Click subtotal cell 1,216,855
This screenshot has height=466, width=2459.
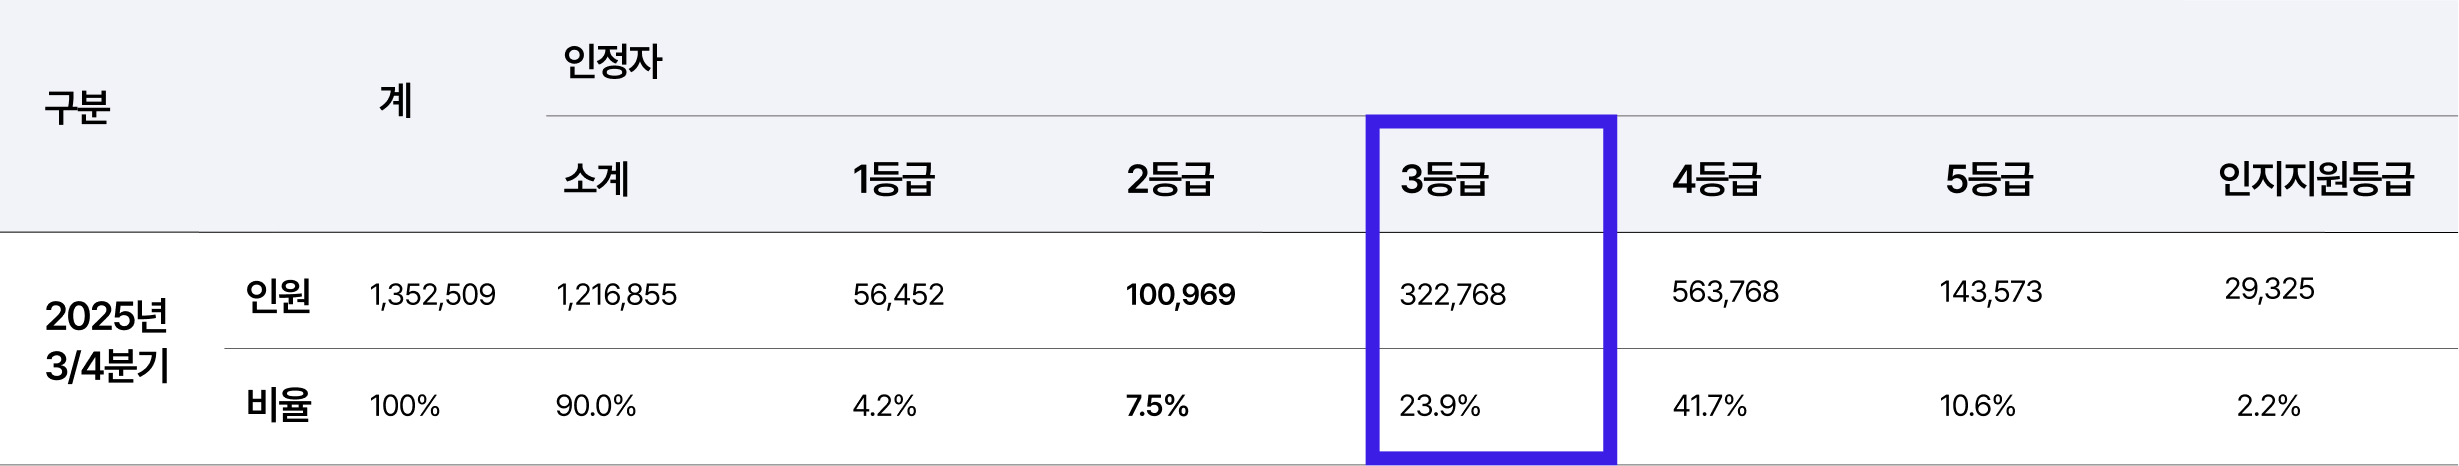click(616, 294)
